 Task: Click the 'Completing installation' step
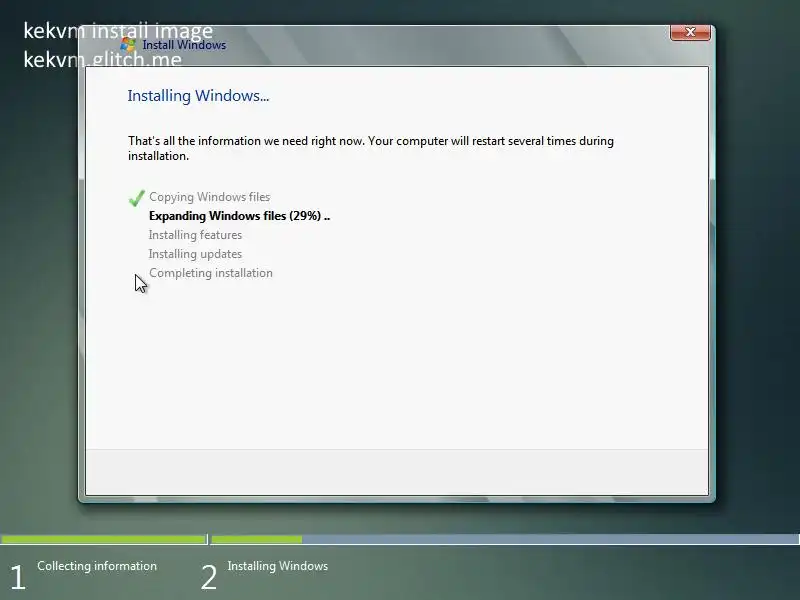(211, 273)
